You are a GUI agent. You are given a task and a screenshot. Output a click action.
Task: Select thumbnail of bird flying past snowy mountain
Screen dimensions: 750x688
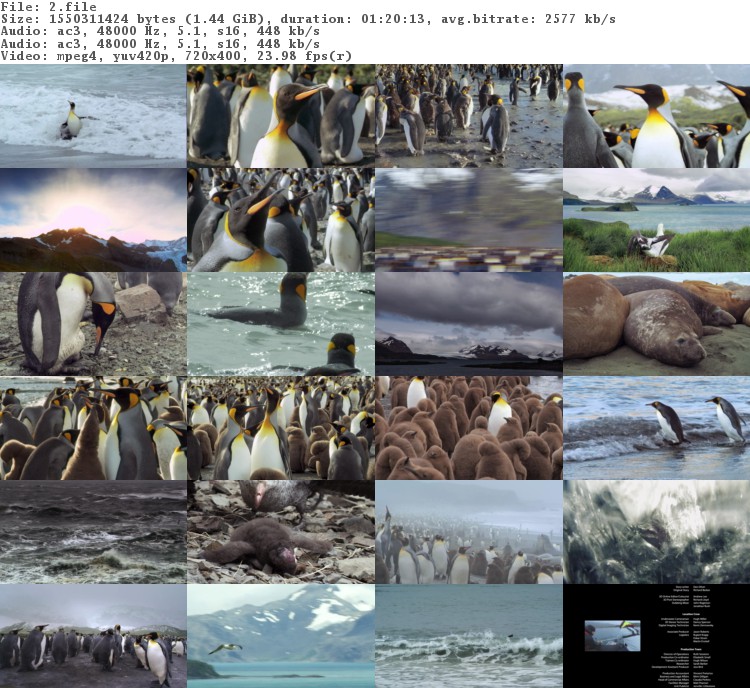pyautogui.click(x=281, y=635)
